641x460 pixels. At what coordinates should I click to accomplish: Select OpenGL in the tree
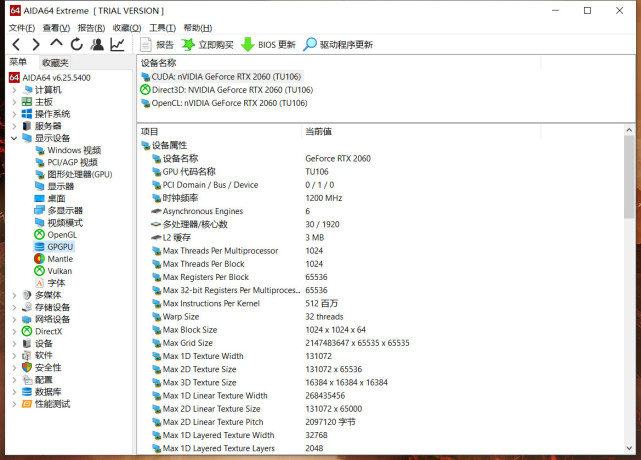coord(56,235)
